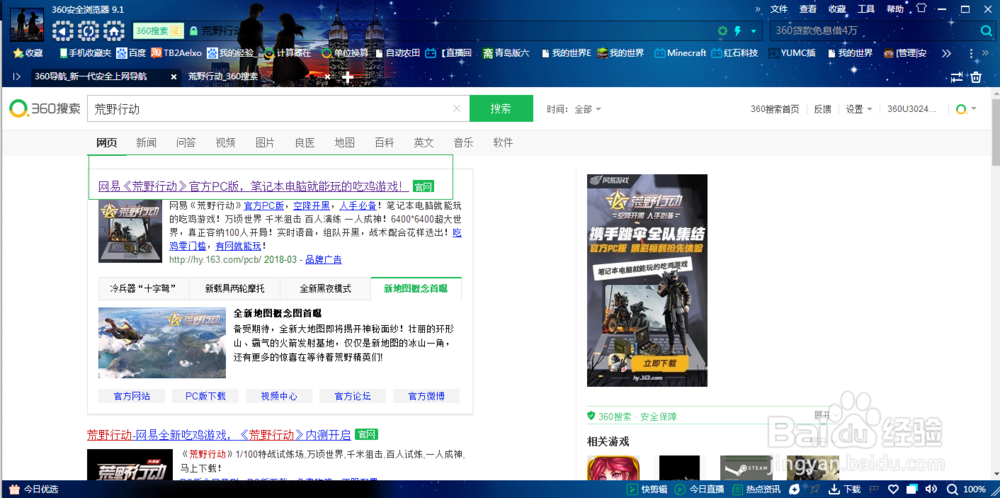The image size is (1000, 498).
Task: Select the 图片 search category
Action: (x=265, y=142)
